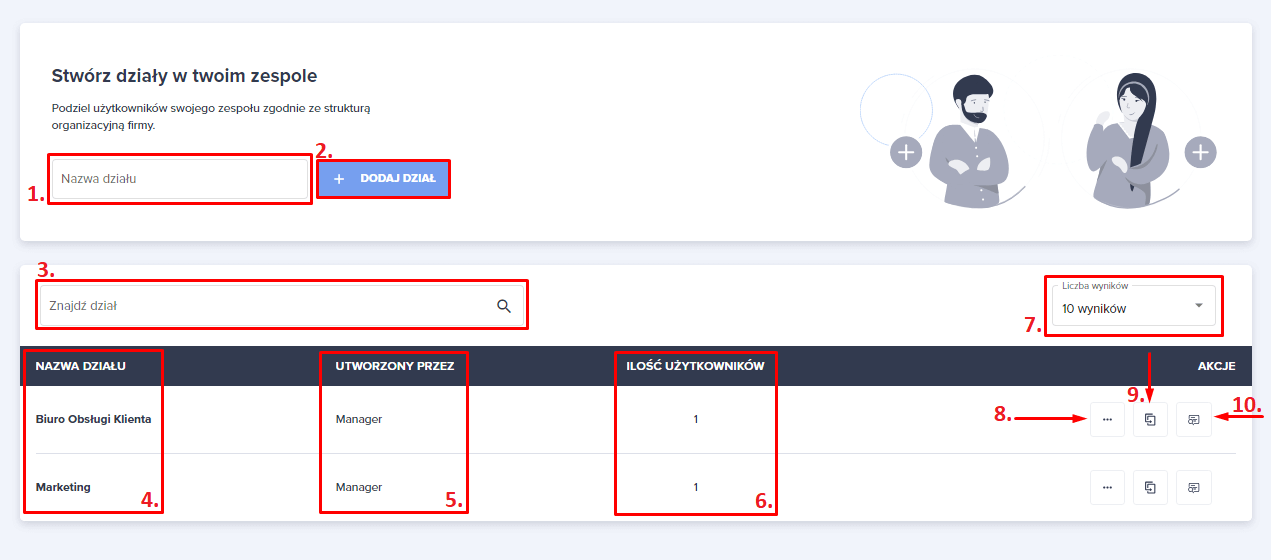This screenshot has width=1271, height=560.
Task: Open the three-dots menu for Marketing
Action: click(1107, 488)
